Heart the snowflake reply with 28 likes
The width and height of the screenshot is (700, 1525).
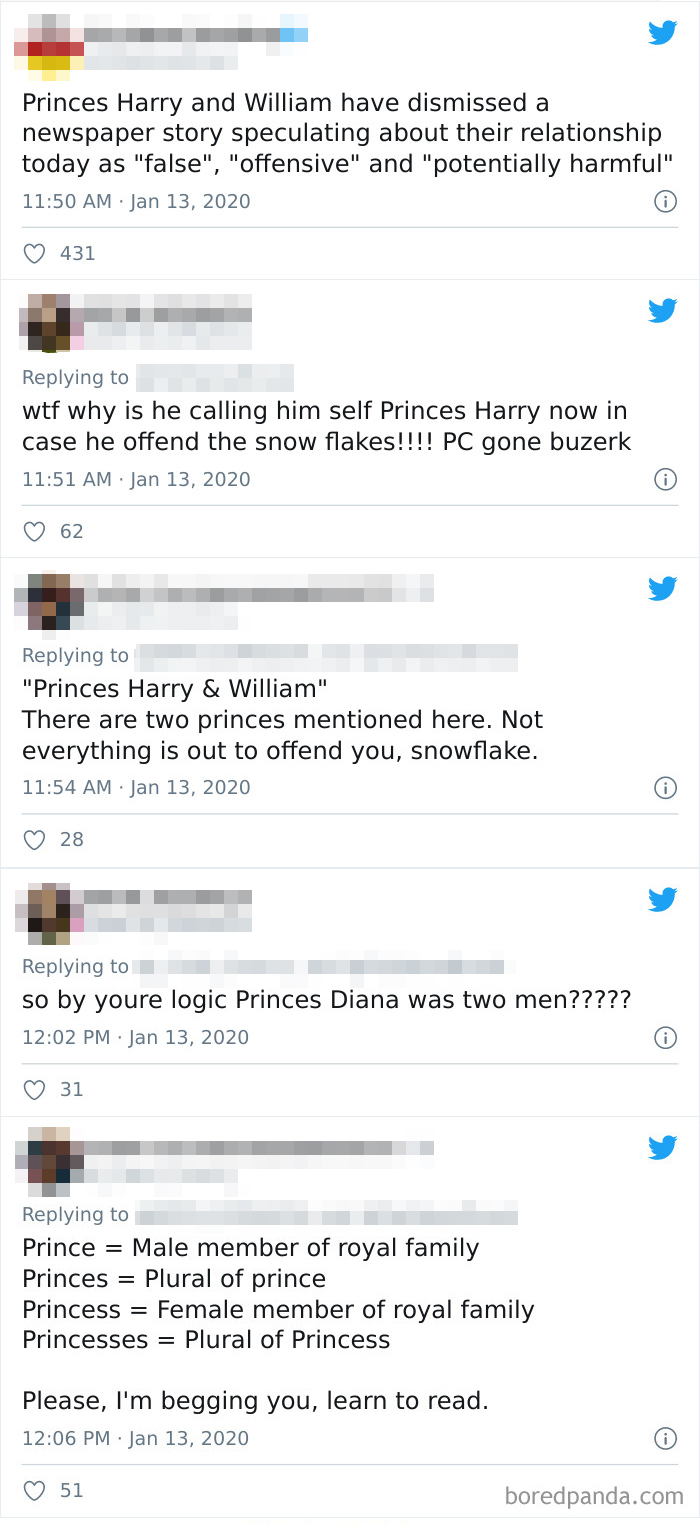pos(33,839)
